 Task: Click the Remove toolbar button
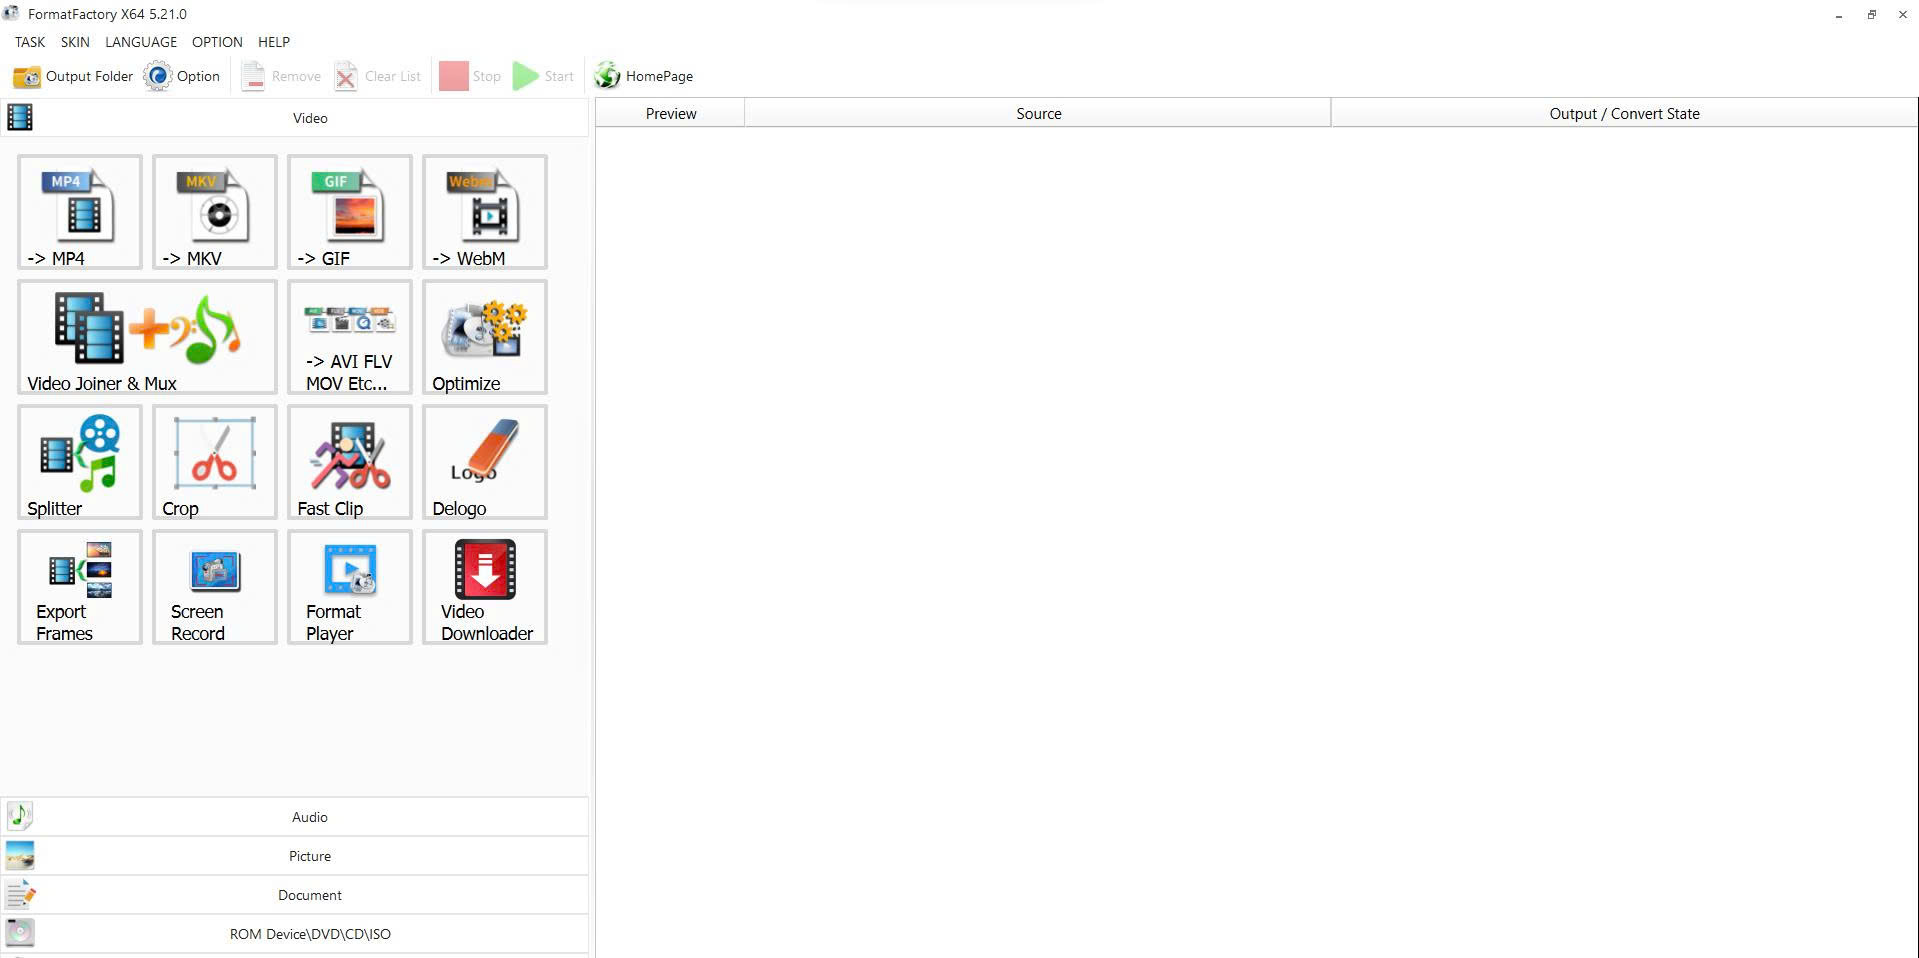pyautogui.click(x=281, y=76)
